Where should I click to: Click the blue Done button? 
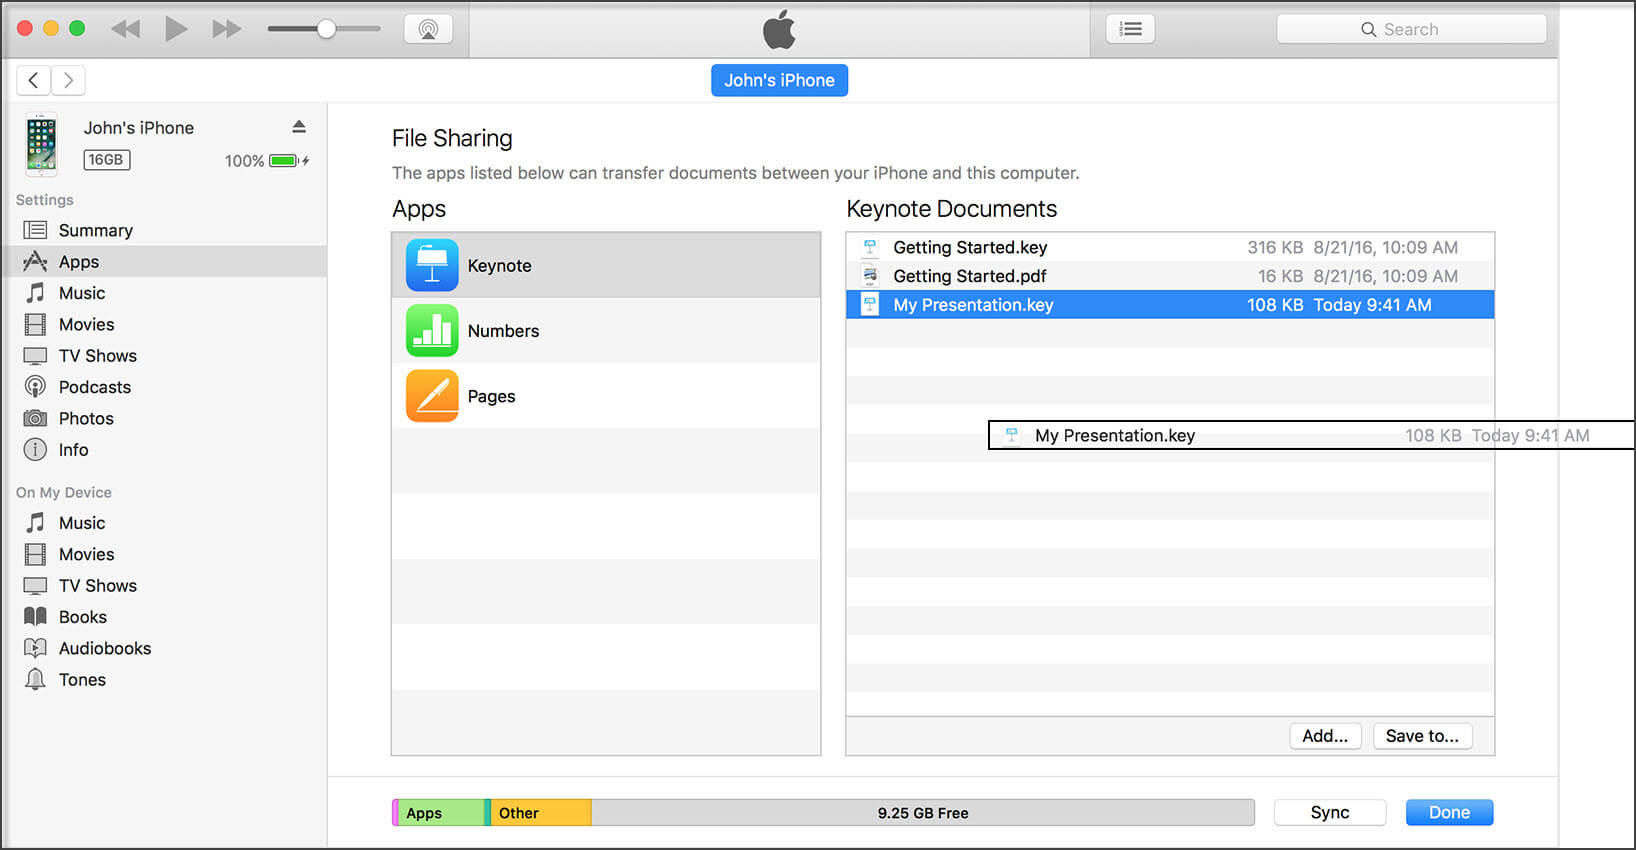coord(1449,812)
